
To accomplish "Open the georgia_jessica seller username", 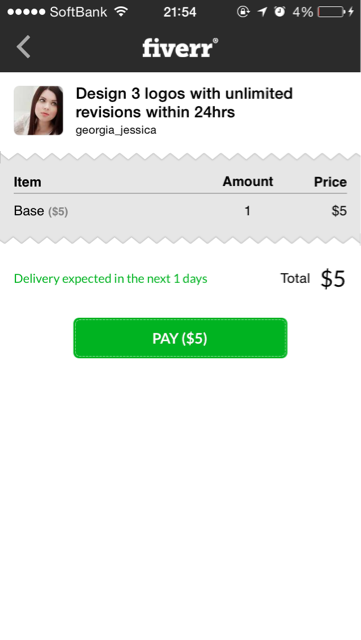I will (116, 130).
